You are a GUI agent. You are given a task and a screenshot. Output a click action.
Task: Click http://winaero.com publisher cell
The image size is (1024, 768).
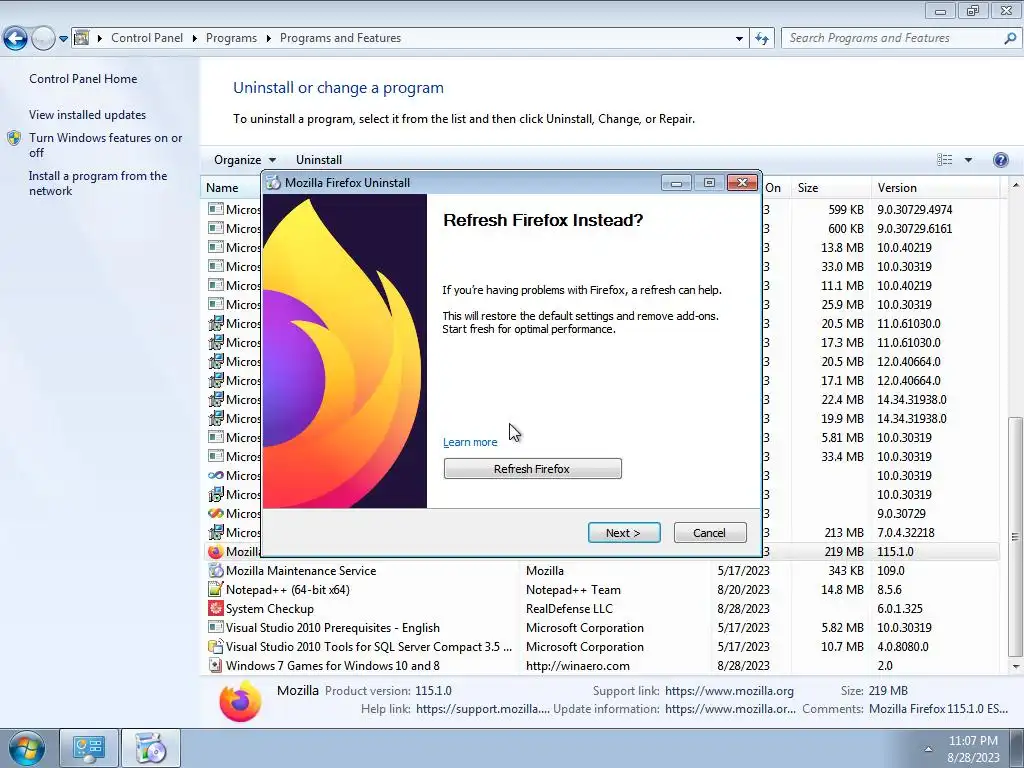[x=577, y=665]
